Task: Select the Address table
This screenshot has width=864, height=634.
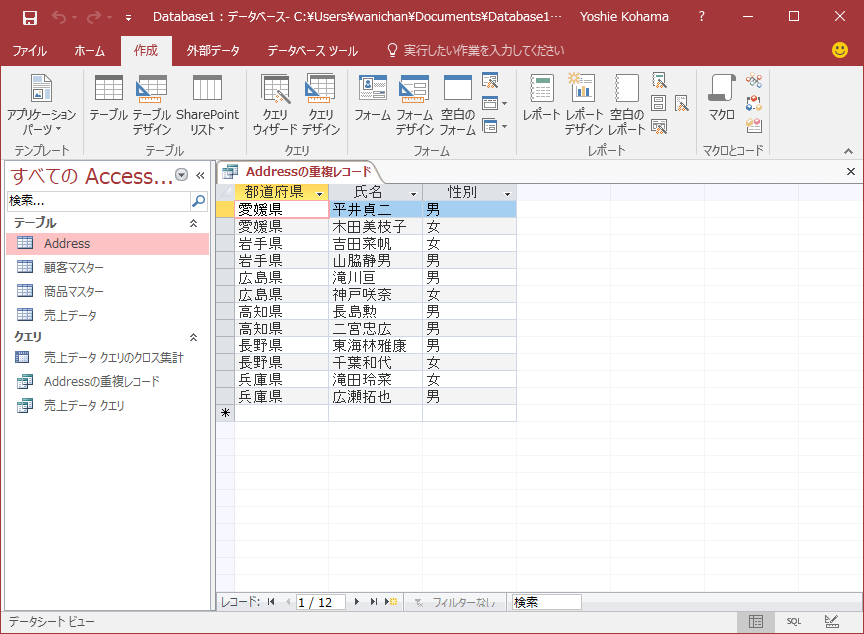Action: [108, 243]
